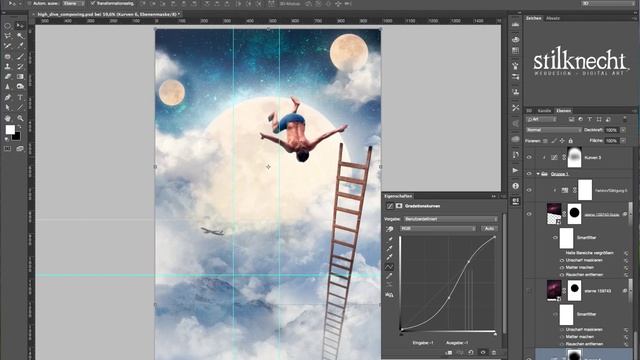Select the Sponge tool

coord(20,87)
